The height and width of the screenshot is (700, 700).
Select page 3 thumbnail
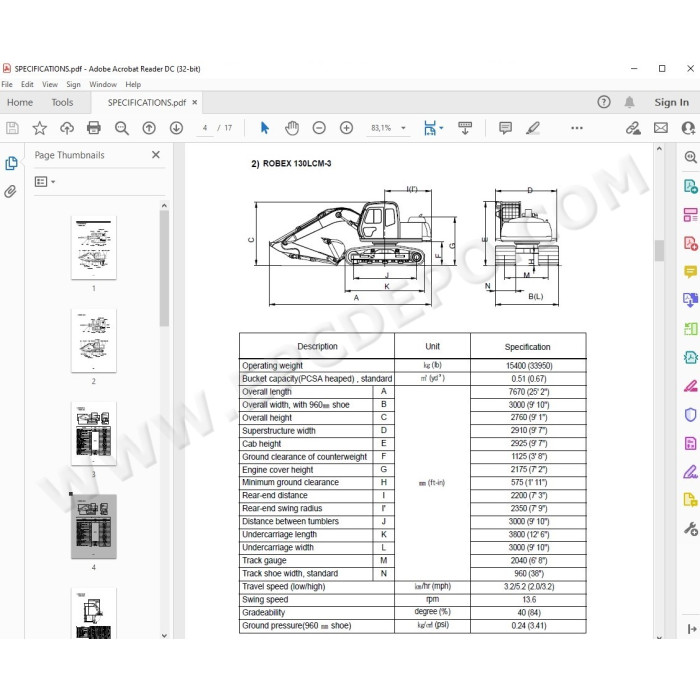(x=94, y=433)
